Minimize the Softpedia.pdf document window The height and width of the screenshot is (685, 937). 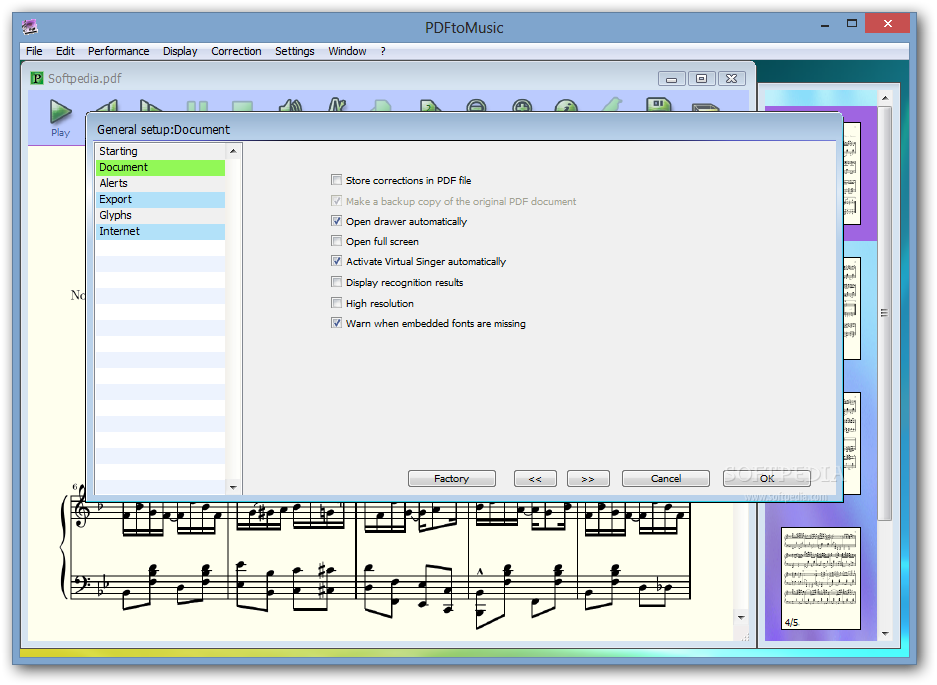[672, 79]
